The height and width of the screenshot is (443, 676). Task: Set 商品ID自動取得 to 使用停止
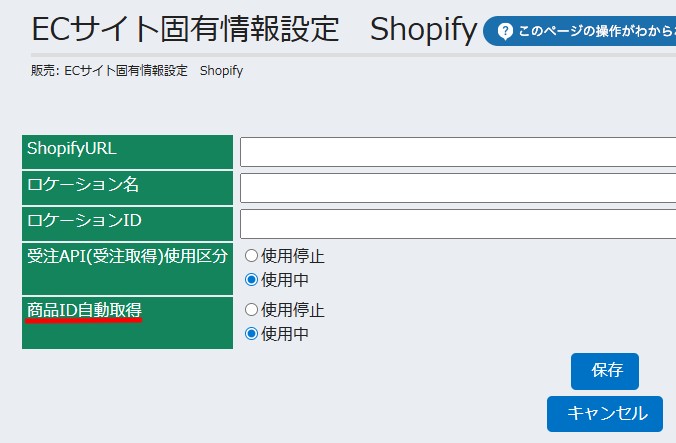tap(252, 310)
